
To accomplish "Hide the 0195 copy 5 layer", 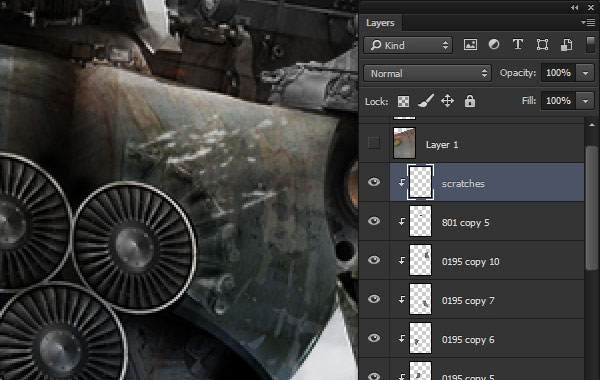I will [374, 376].
